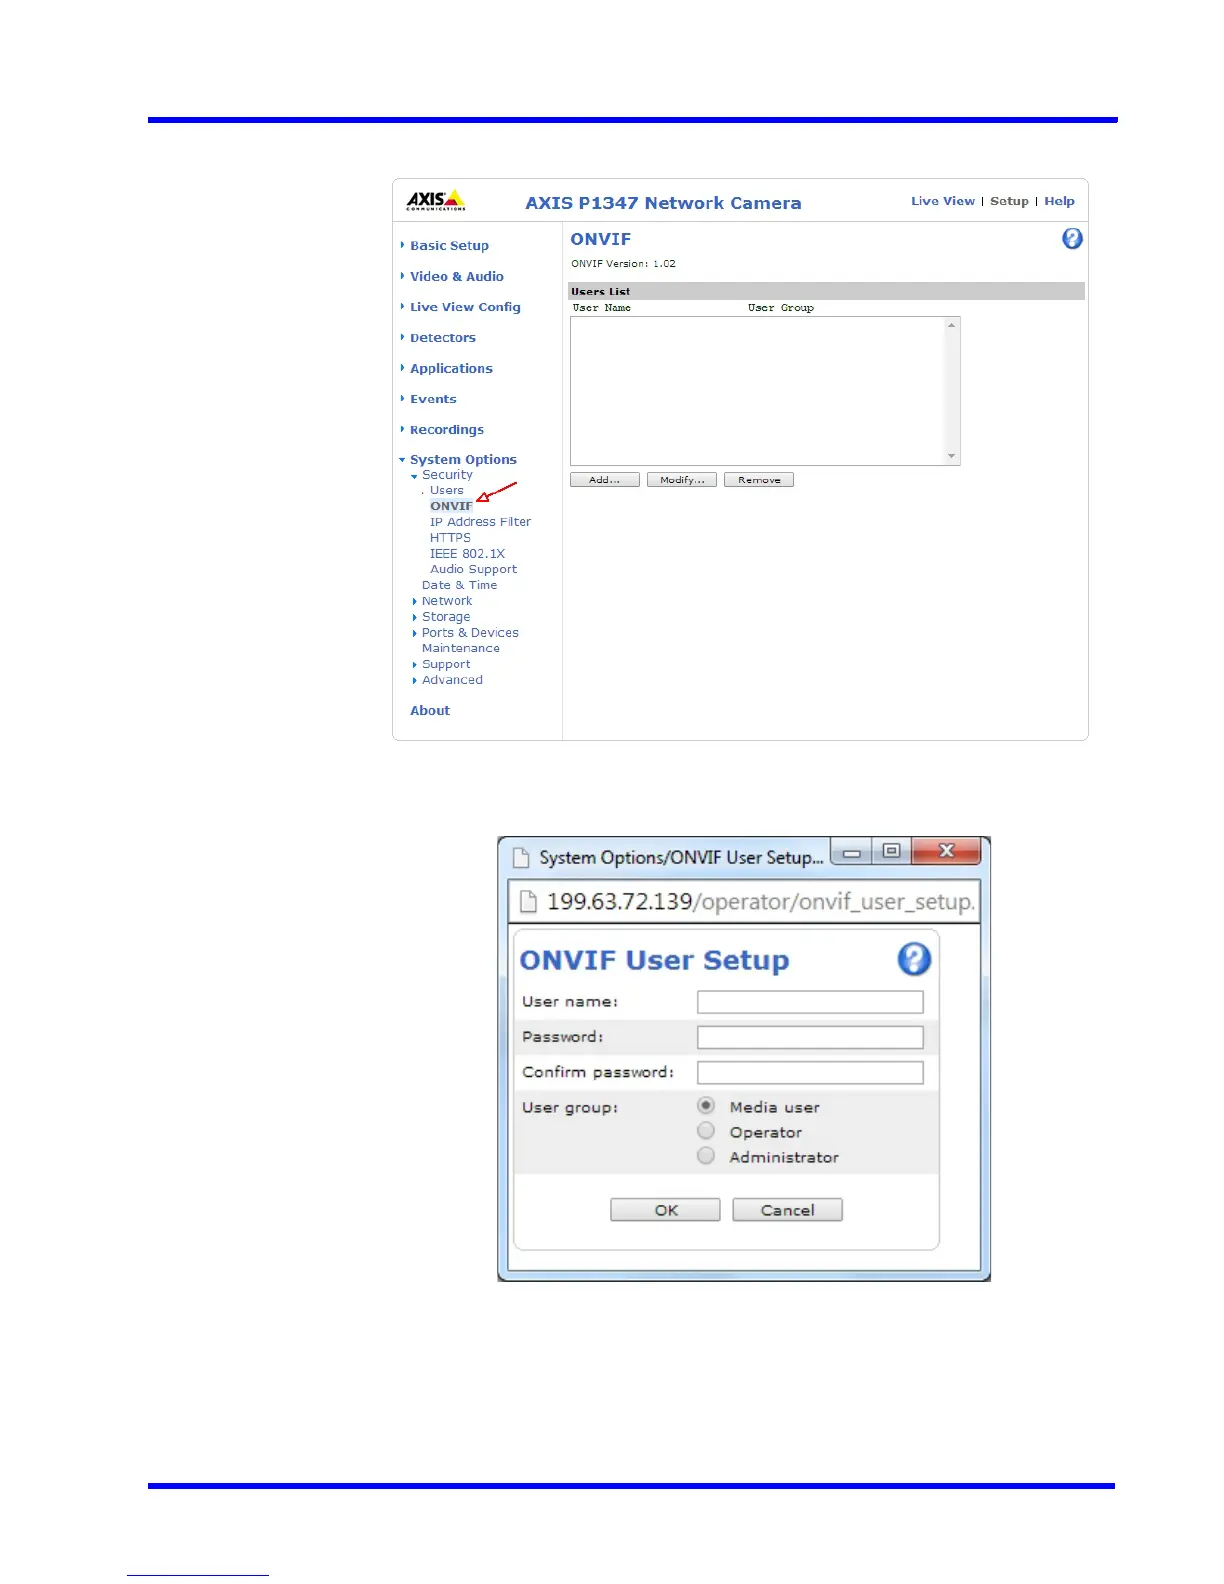
Task: Expand Live View Config
Action: coord(465,308)
